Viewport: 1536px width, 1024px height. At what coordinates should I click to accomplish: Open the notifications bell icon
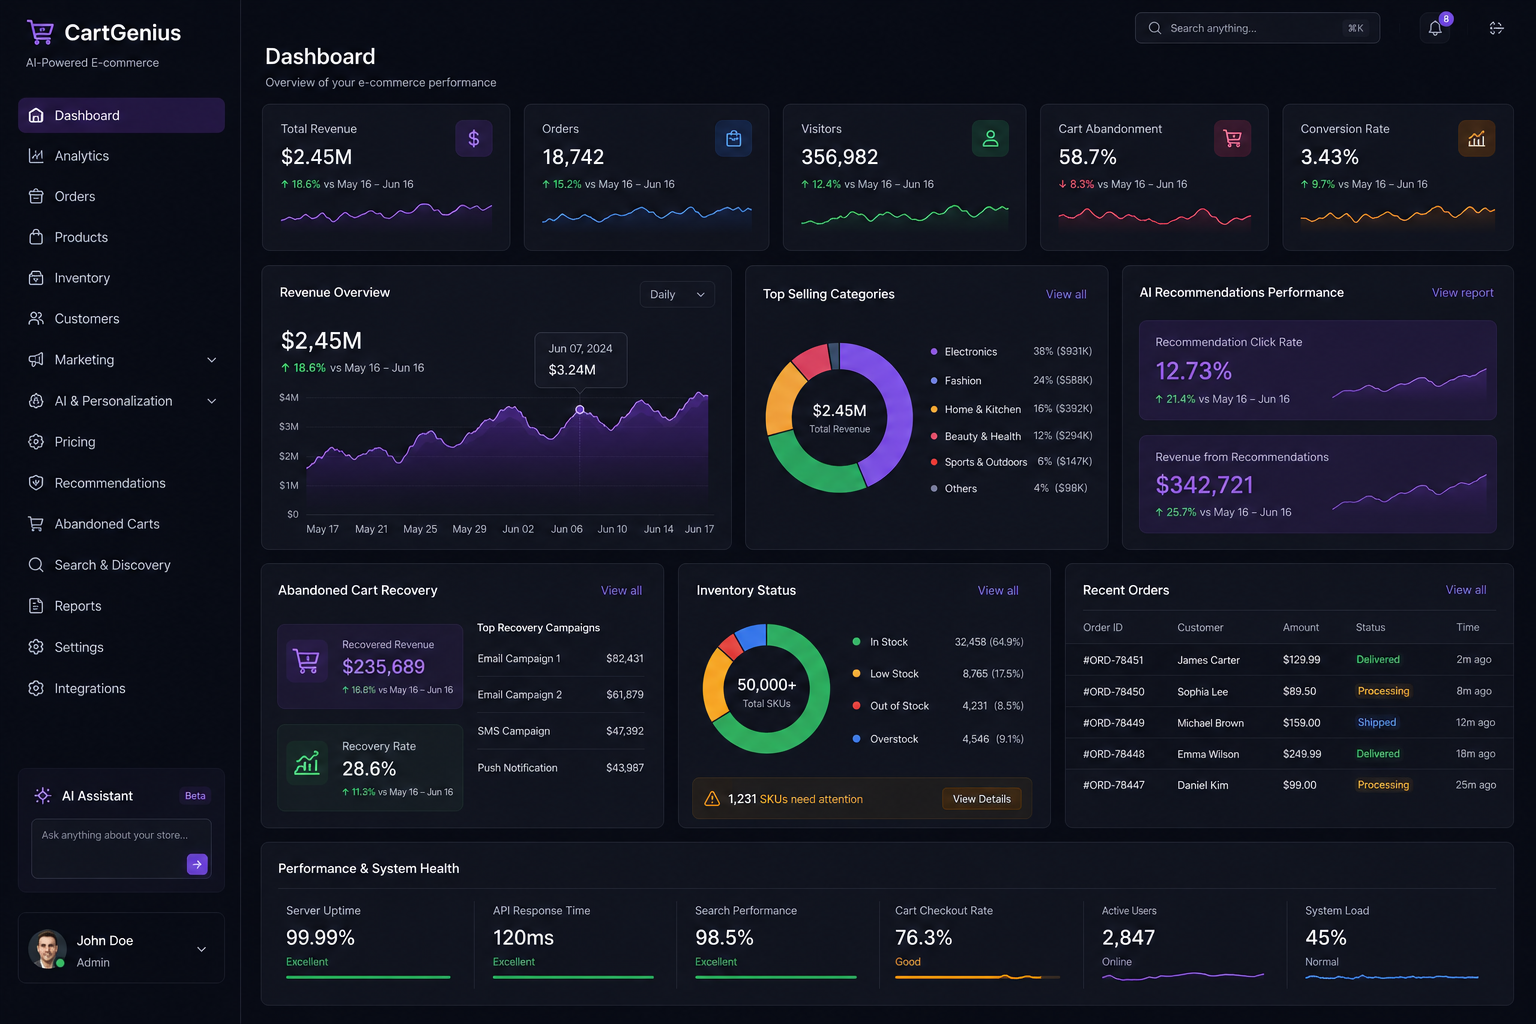[1435, 28]
